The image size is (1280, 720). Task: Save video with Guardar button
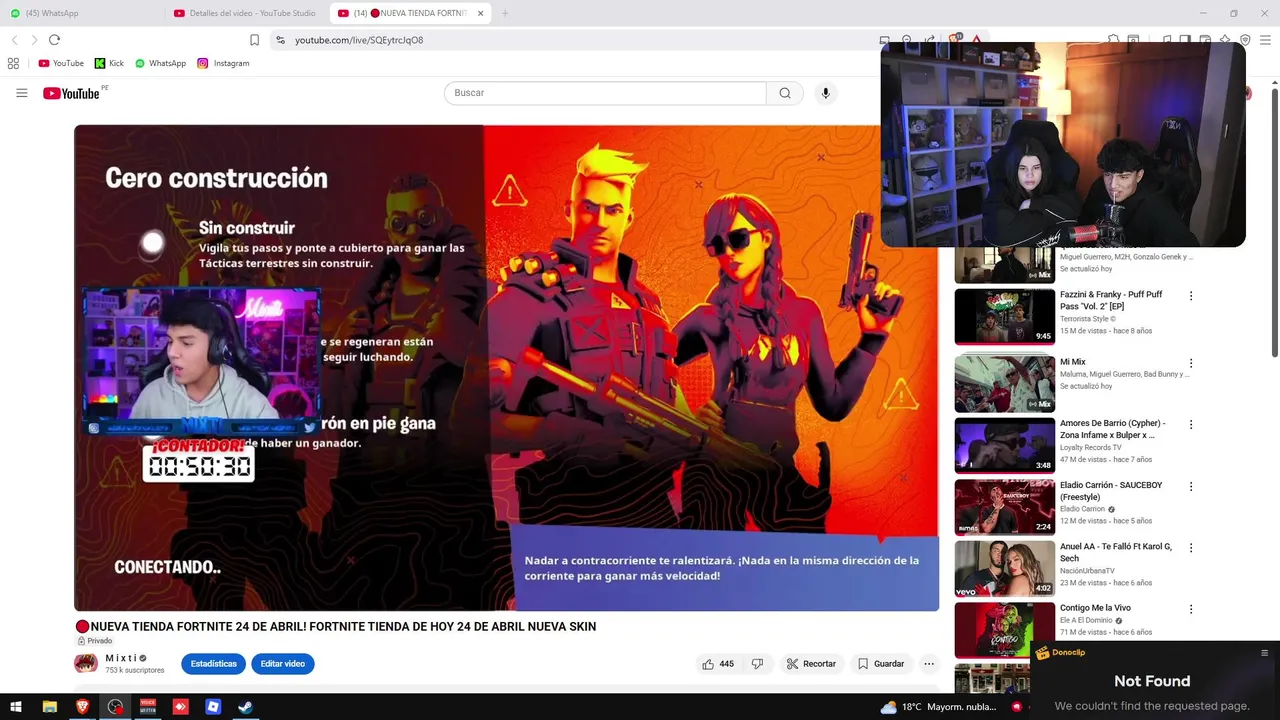point(880,664)
